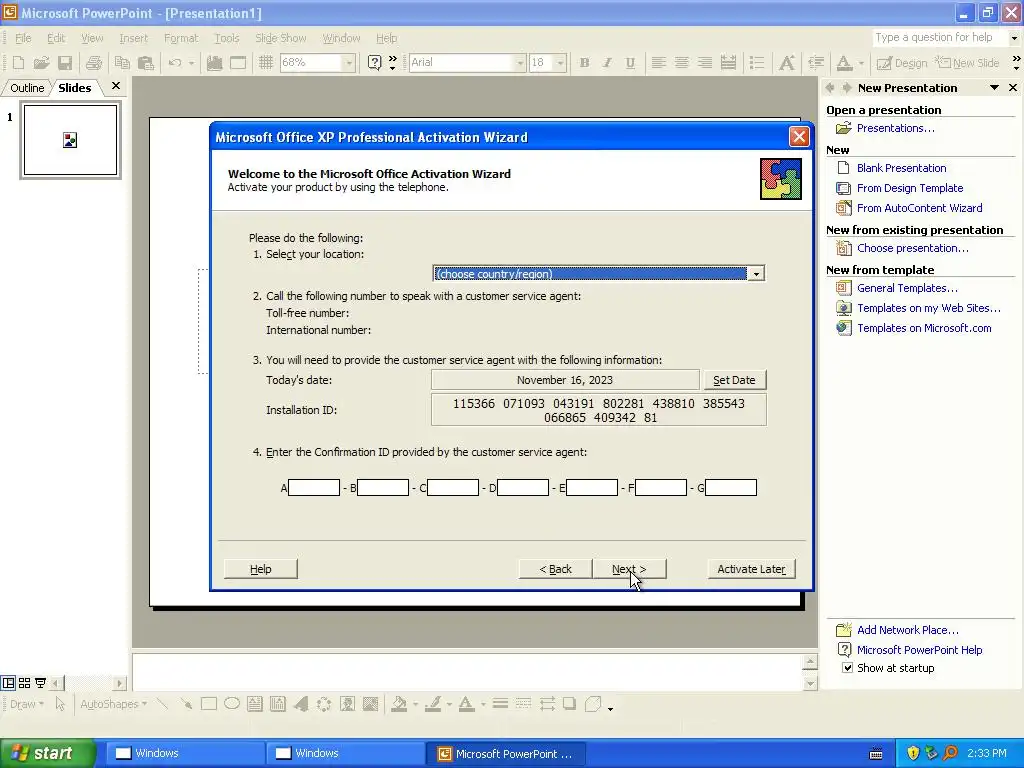The width and height of the screenshot is (1024, 768).
Task: Click Type a question for help box
Action: pyautogui.click(x=939, y=37)
